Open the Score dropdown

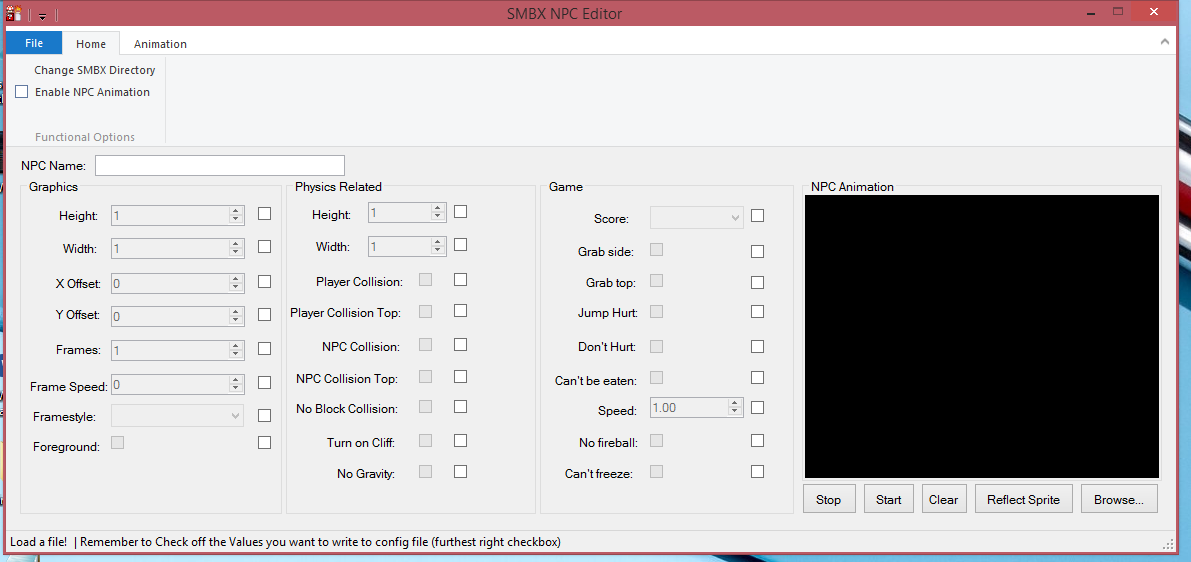pos(697,218)
